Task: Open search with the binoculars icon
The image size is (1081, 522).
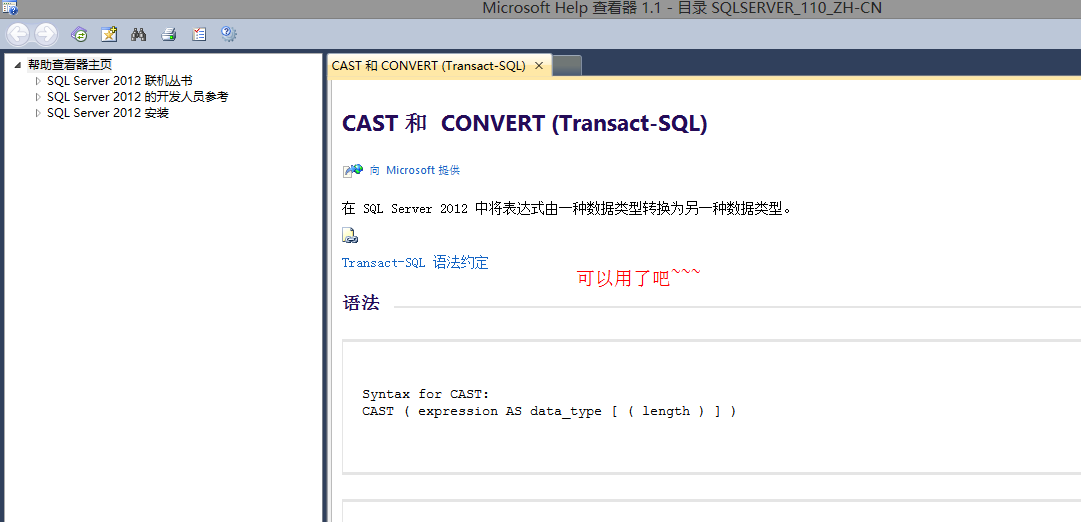Action: tap(139, 34)
